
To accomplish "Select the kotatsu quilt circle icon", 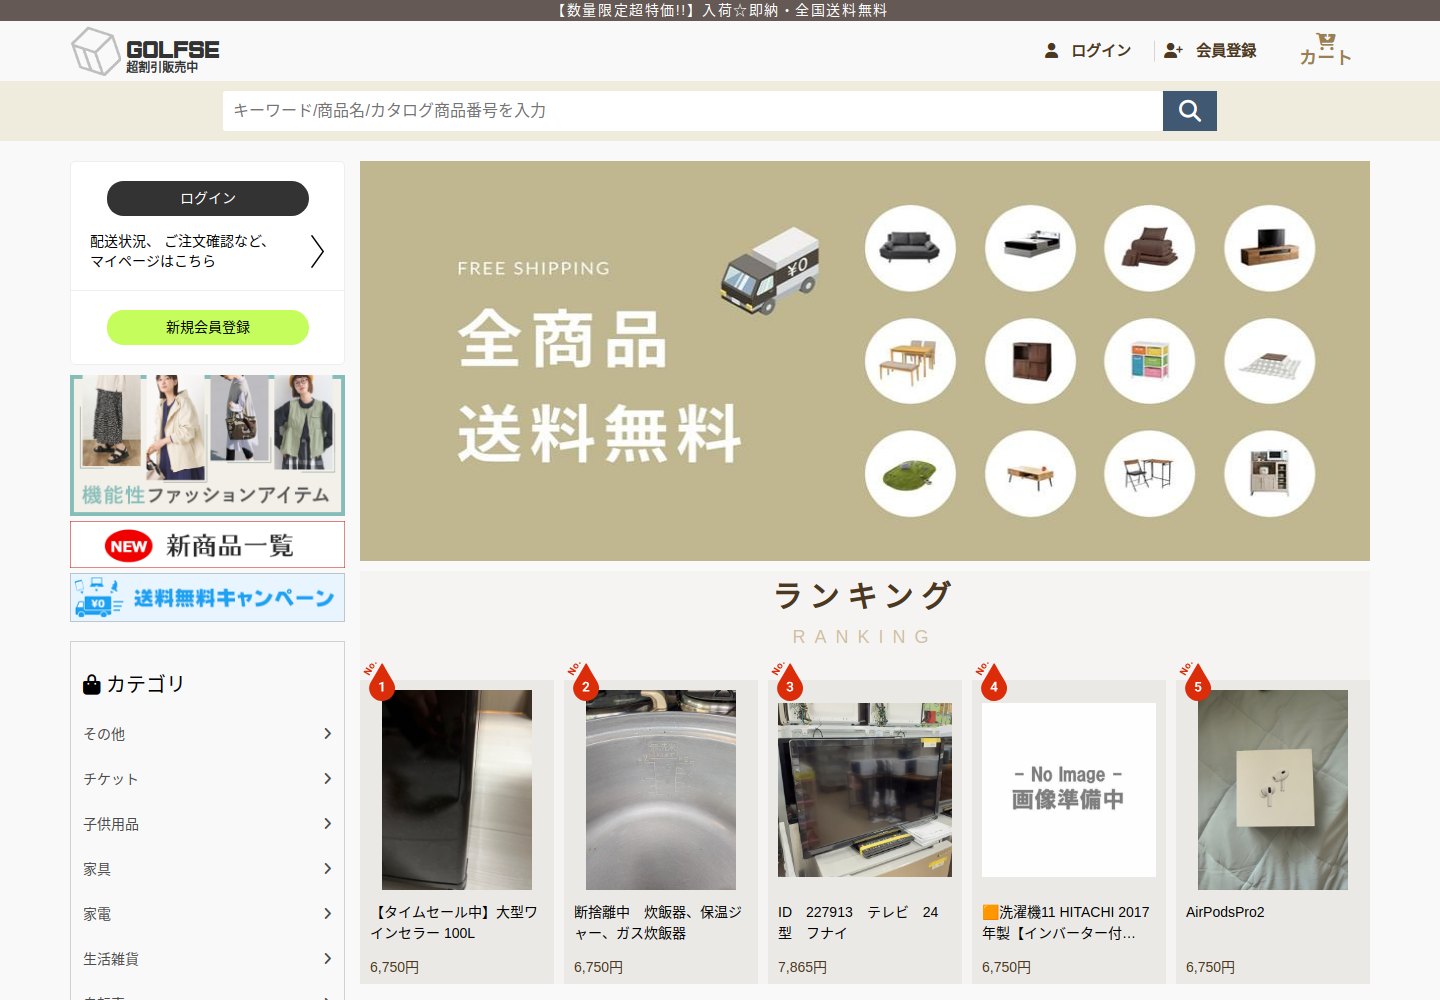I will pos(1270,361).
